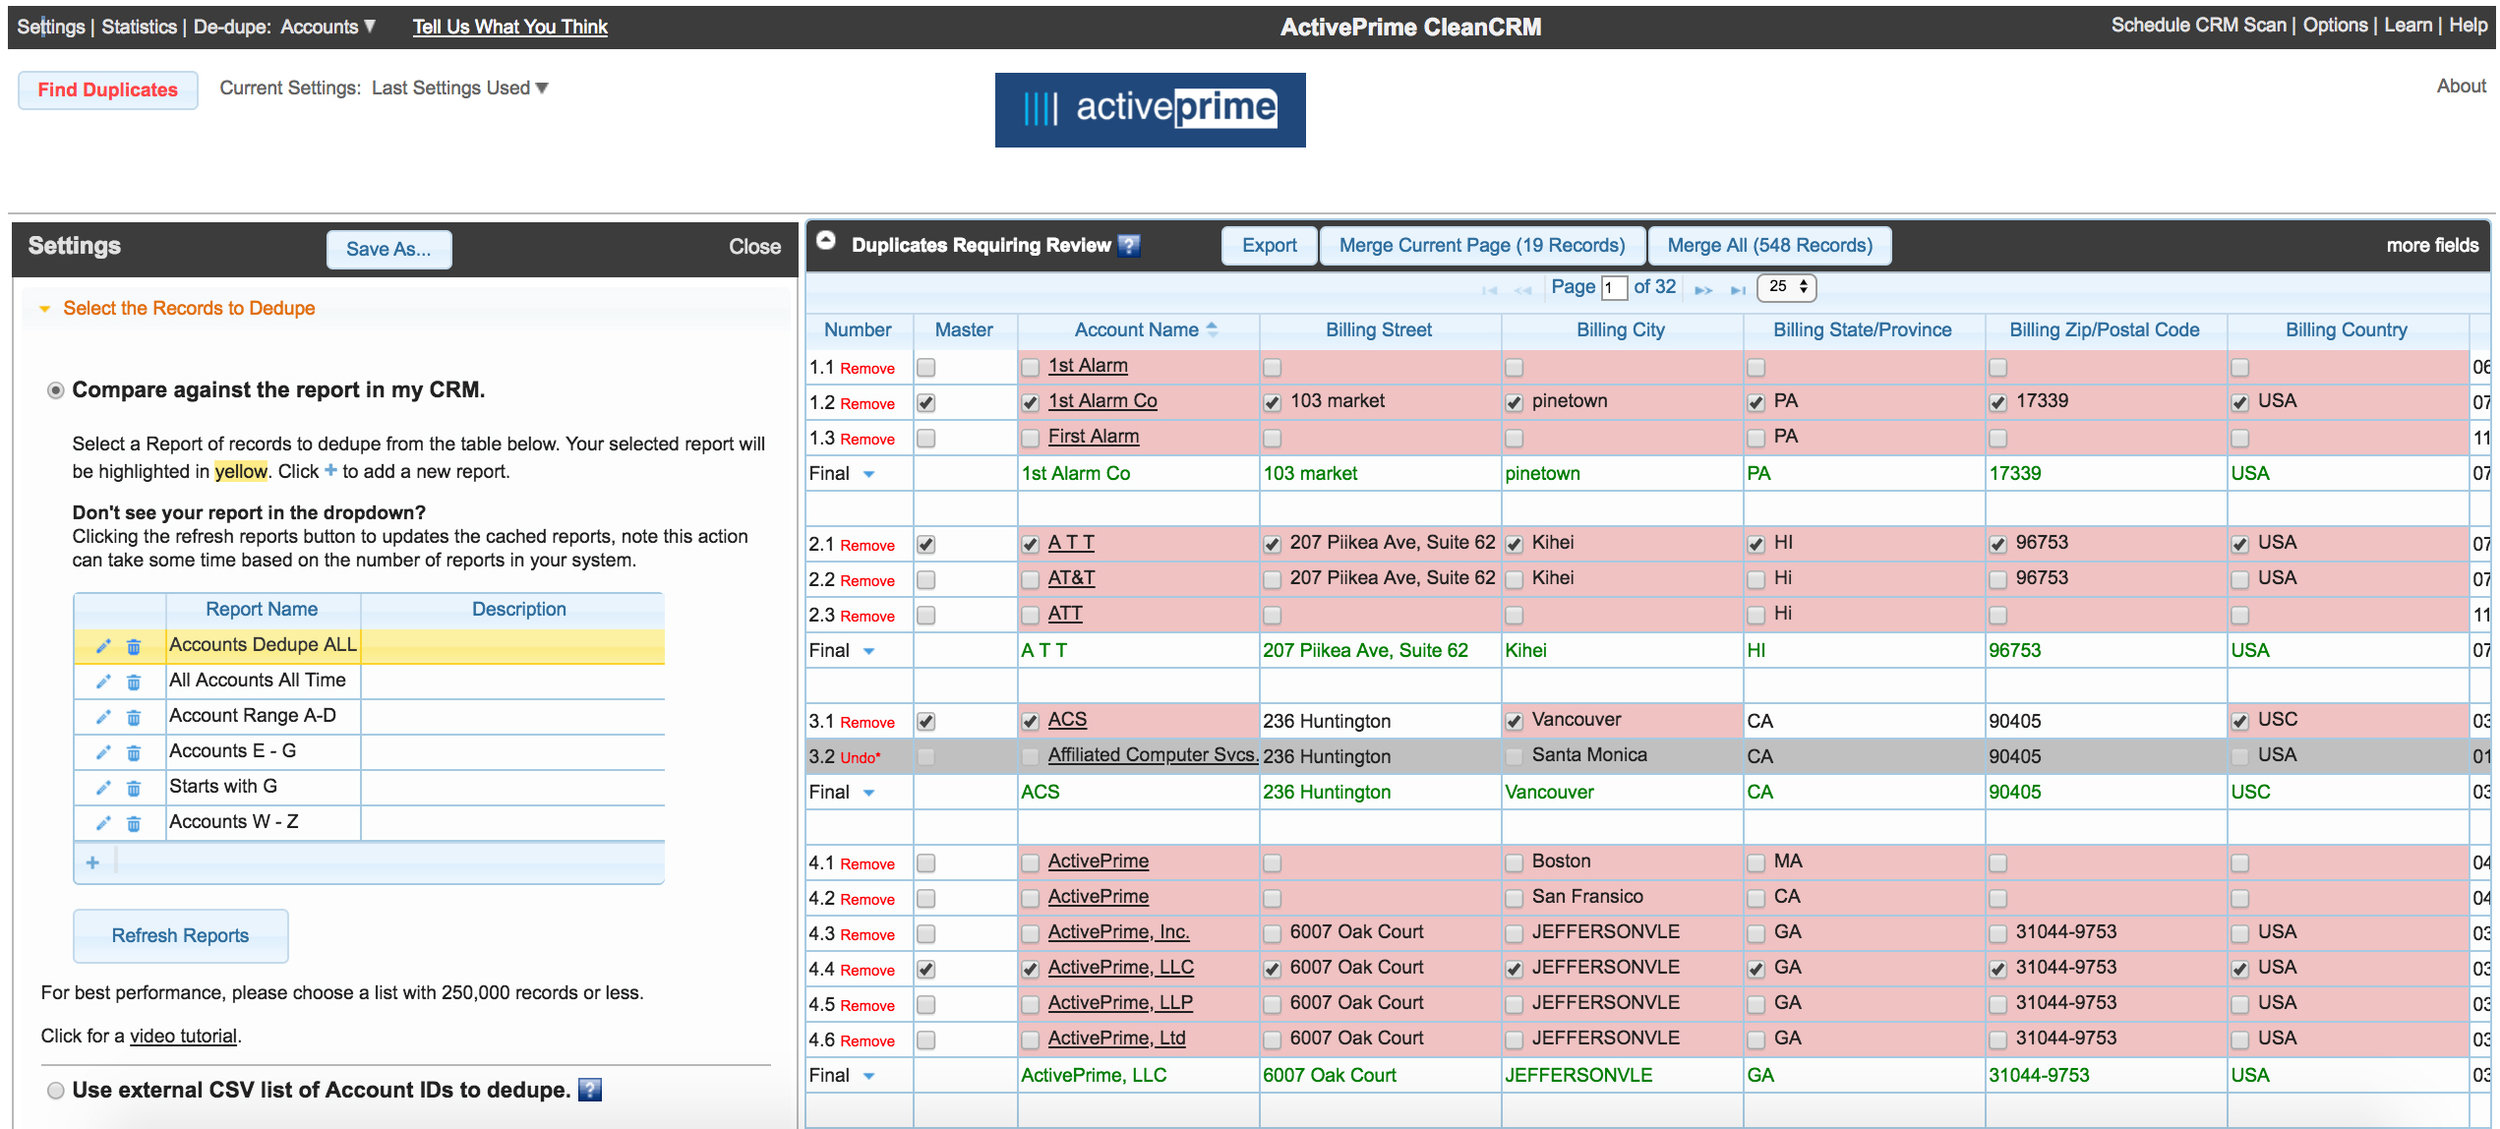
Task: Open the Options menu item
Action: (2335, 25)
